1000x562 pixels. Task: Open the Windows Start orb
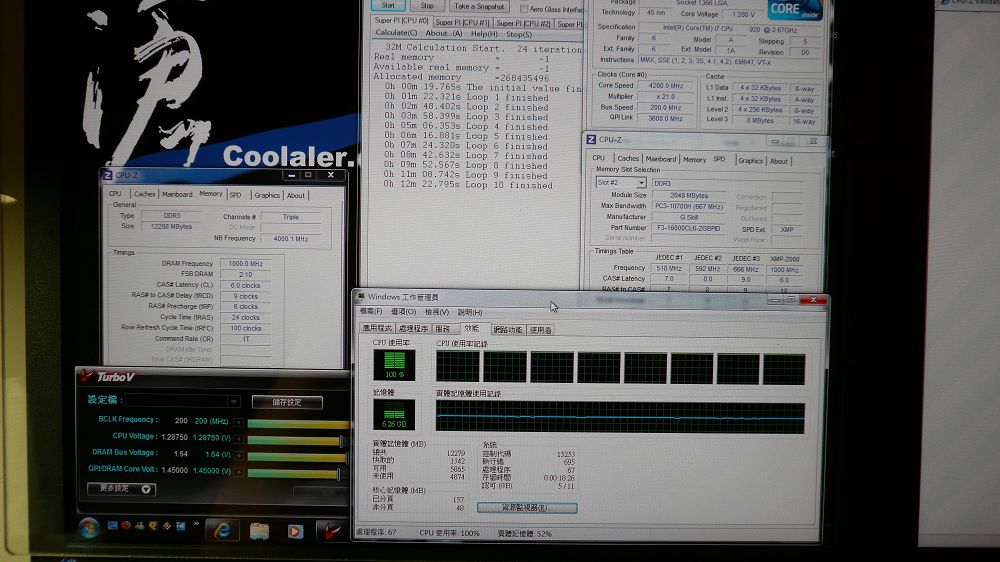(x=89, y=528)
